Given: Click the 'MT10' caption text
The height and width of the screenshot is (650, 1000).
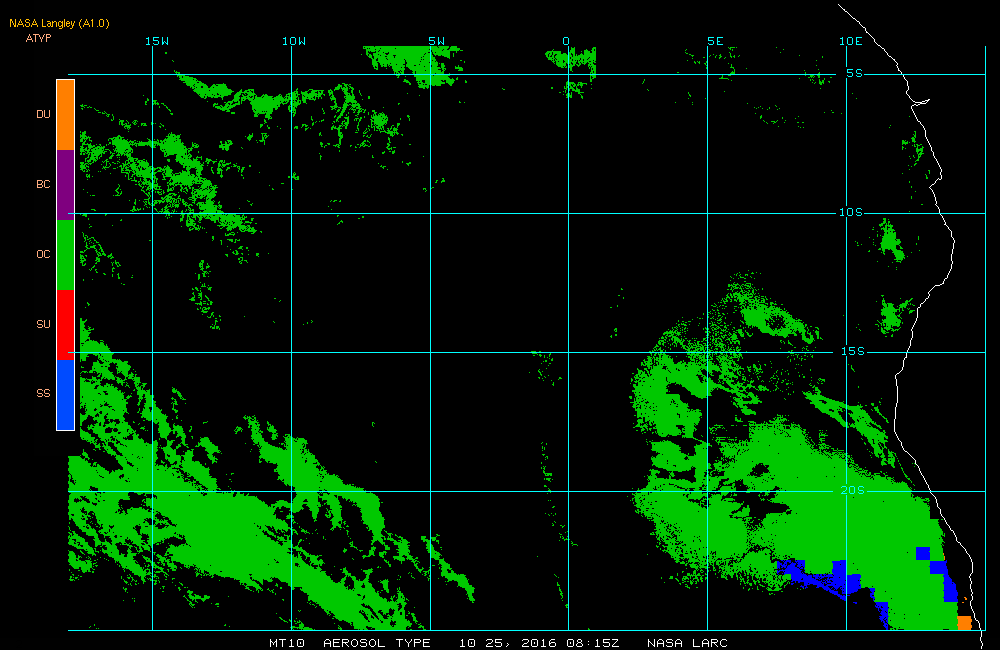Looking at the screenshot, I should point(287,643).
